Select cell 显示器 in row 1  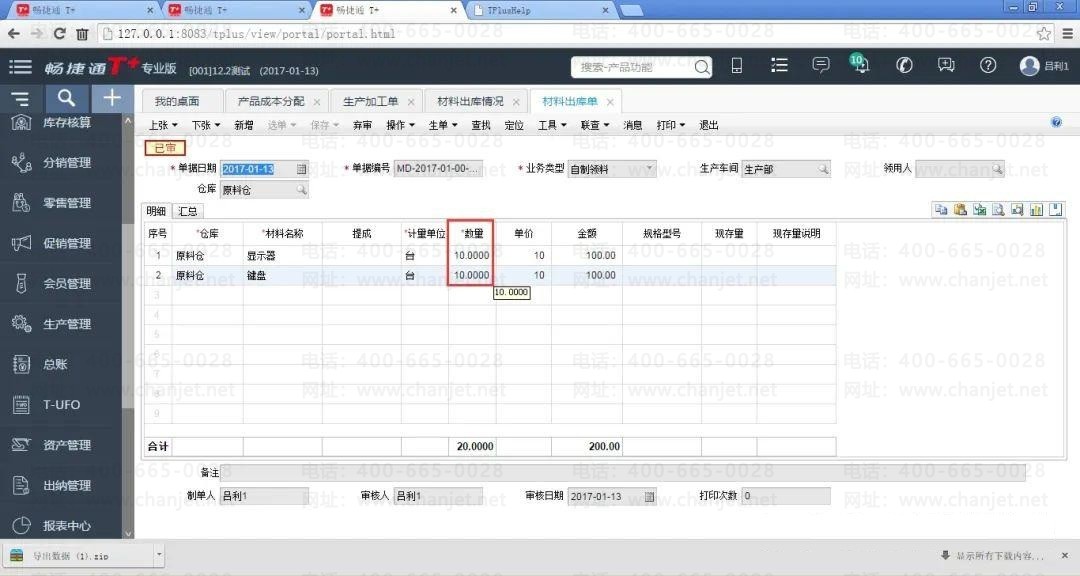click(x=282, y=255)
